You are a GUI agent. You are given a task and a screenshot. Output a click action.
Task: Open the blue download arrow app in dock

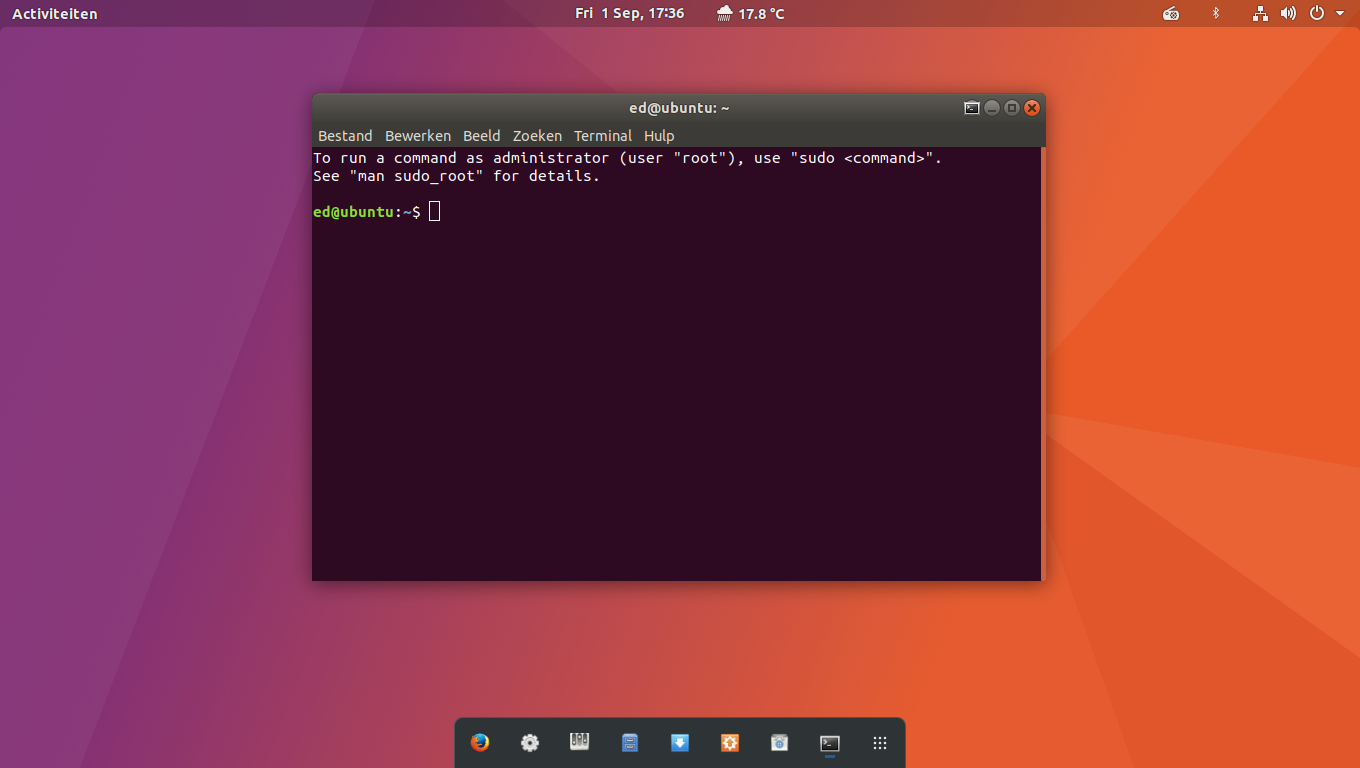point(680,742)
